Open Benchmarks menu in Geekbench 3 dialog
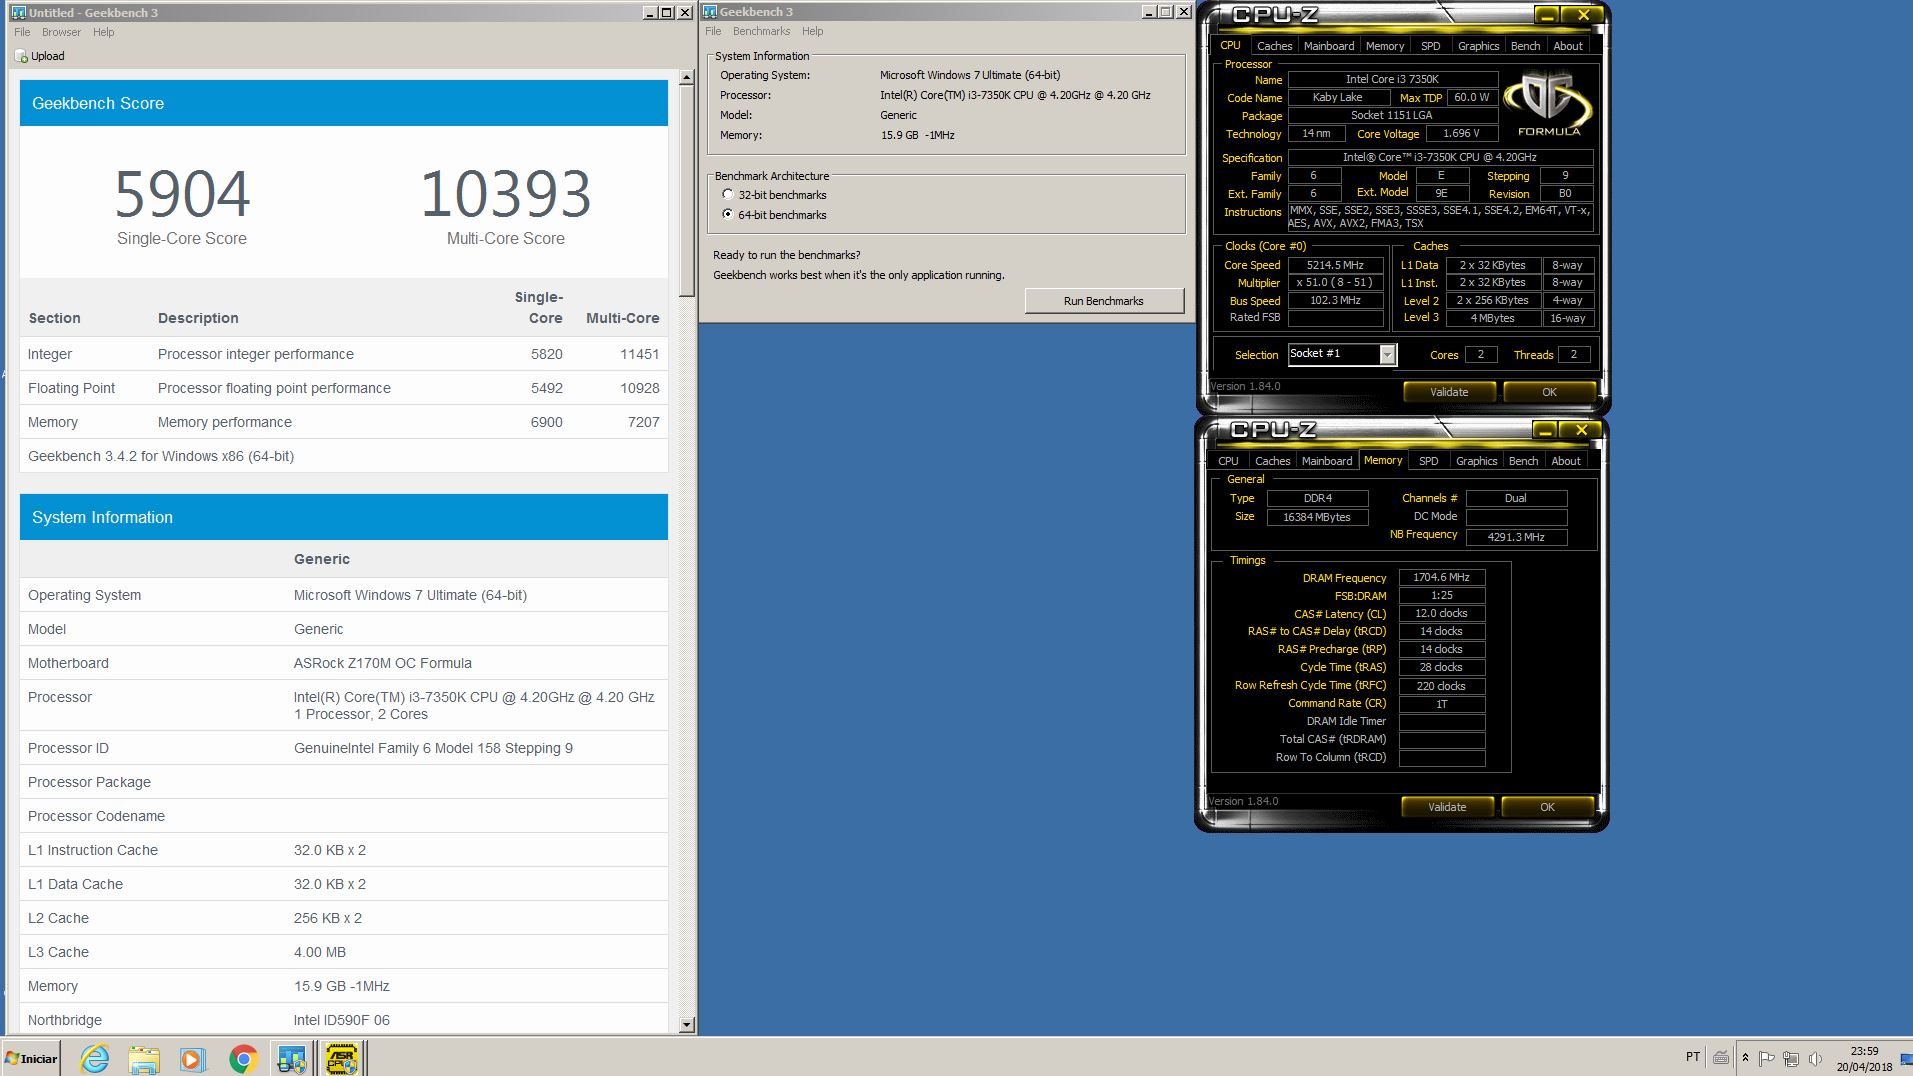The width and height of the screenshot is (1913, 1076). pos(761,31)
